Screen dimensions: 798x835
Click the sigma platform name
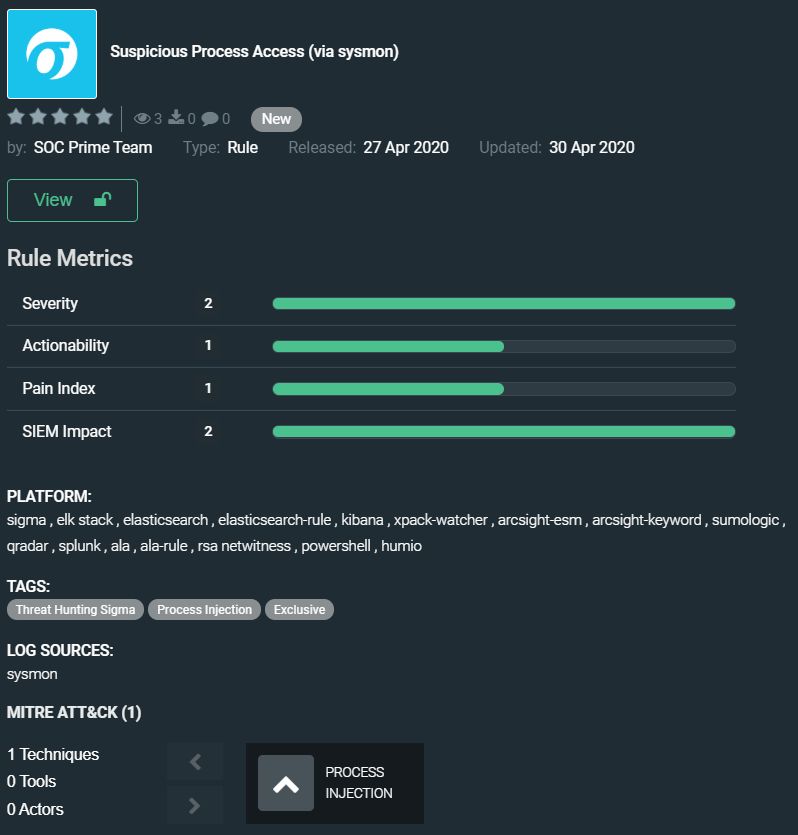tap(26, 520)
